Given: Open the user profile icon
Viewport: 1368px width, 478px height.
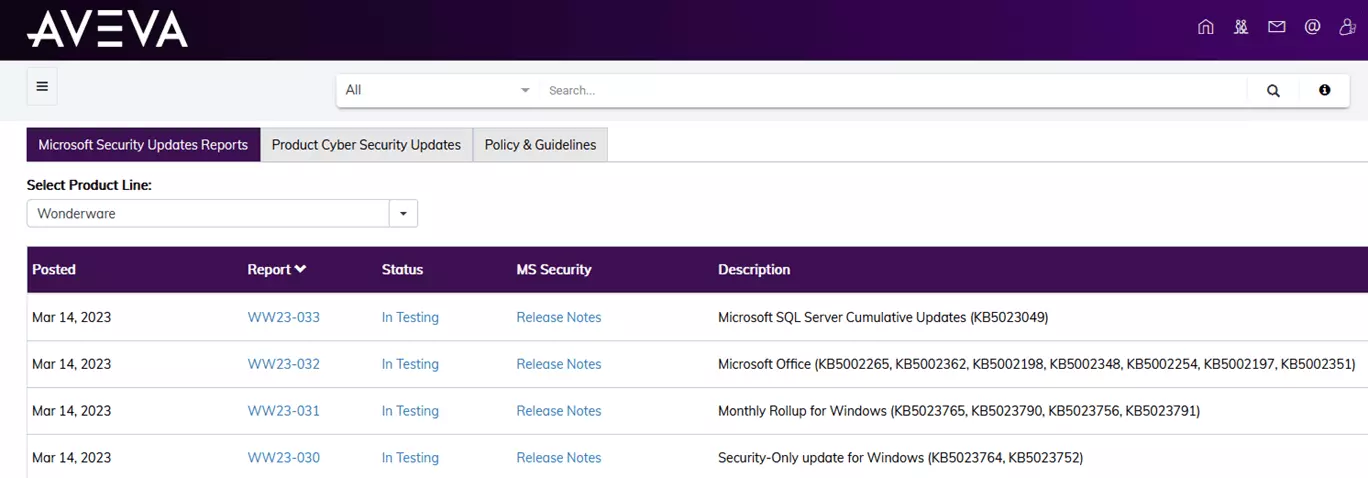Looking at the screenshot, I should click(x=1348, y=28).
